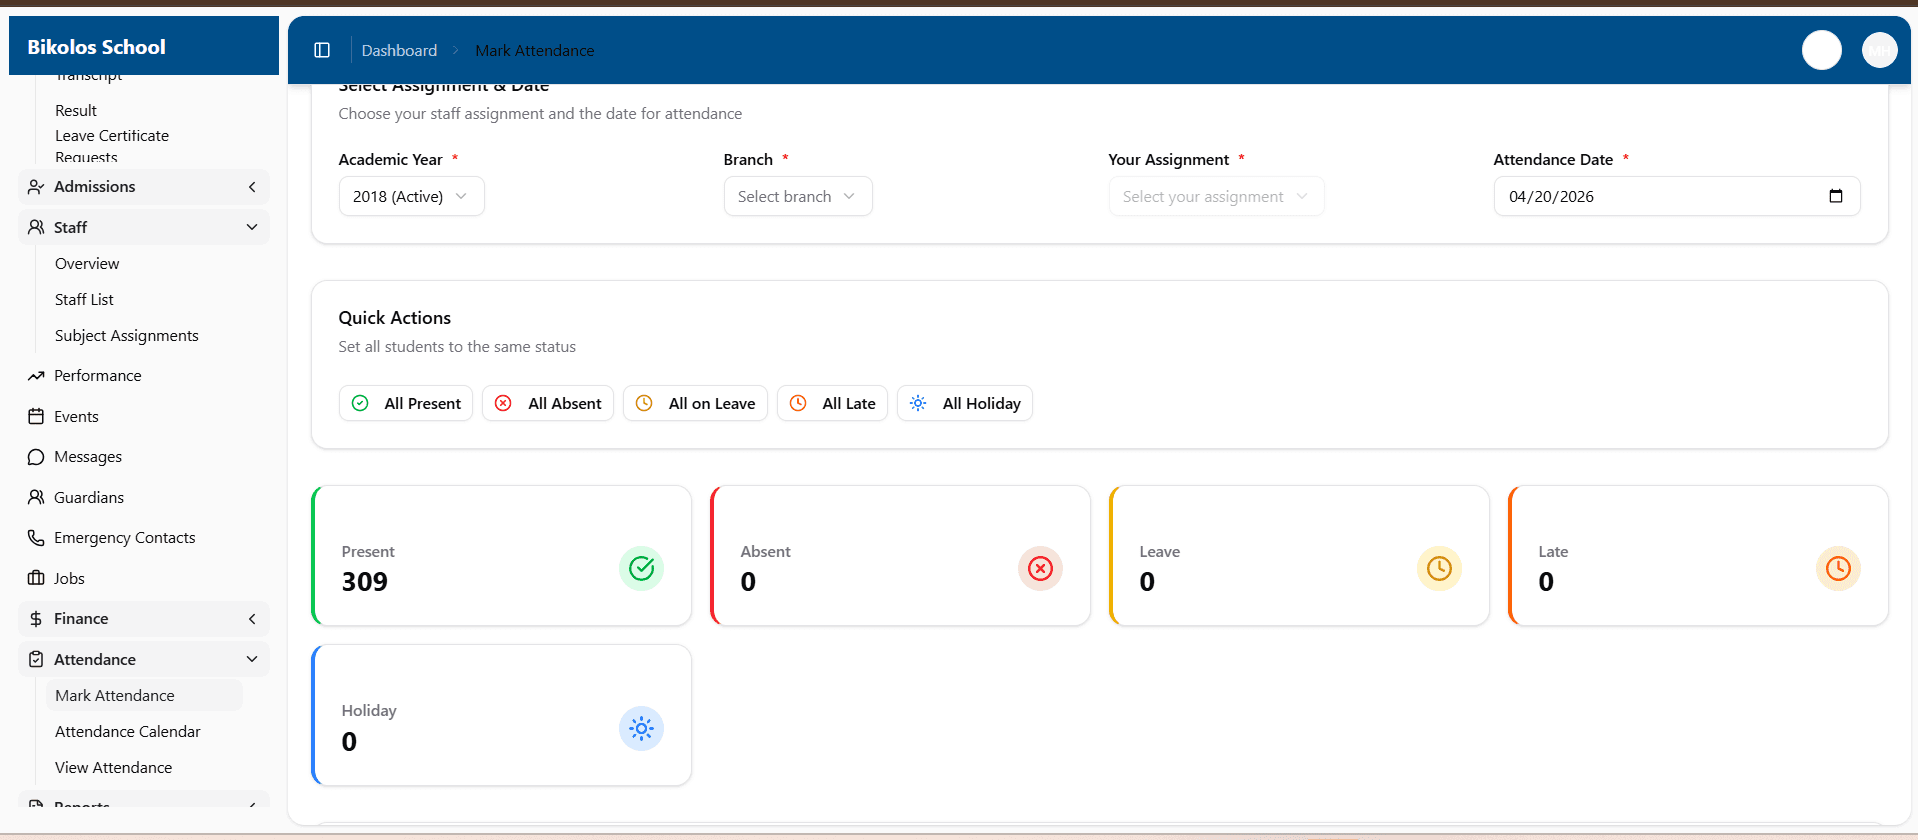Click the red X icon on Absent card

point(1040,569)
